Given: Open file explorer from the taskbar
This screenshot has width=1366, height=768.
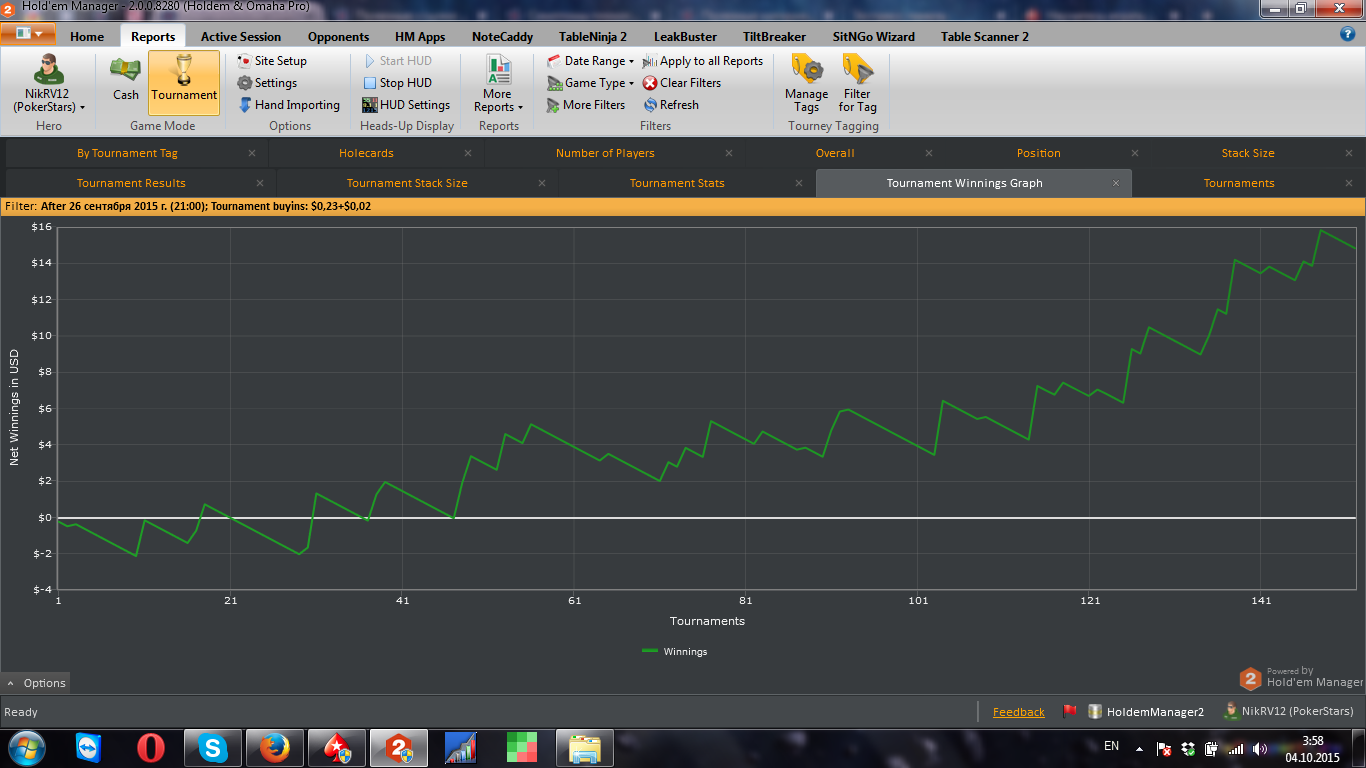Looking at the screenshot, I should (584, 748).
